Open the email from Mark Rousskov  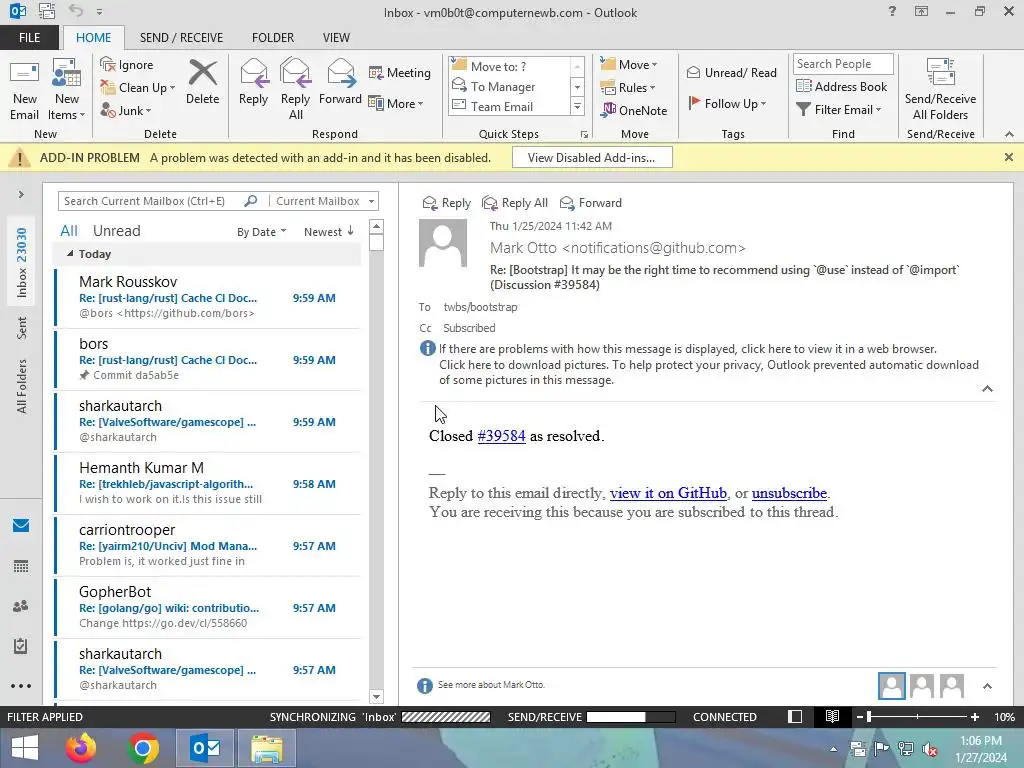coord(208,297)
